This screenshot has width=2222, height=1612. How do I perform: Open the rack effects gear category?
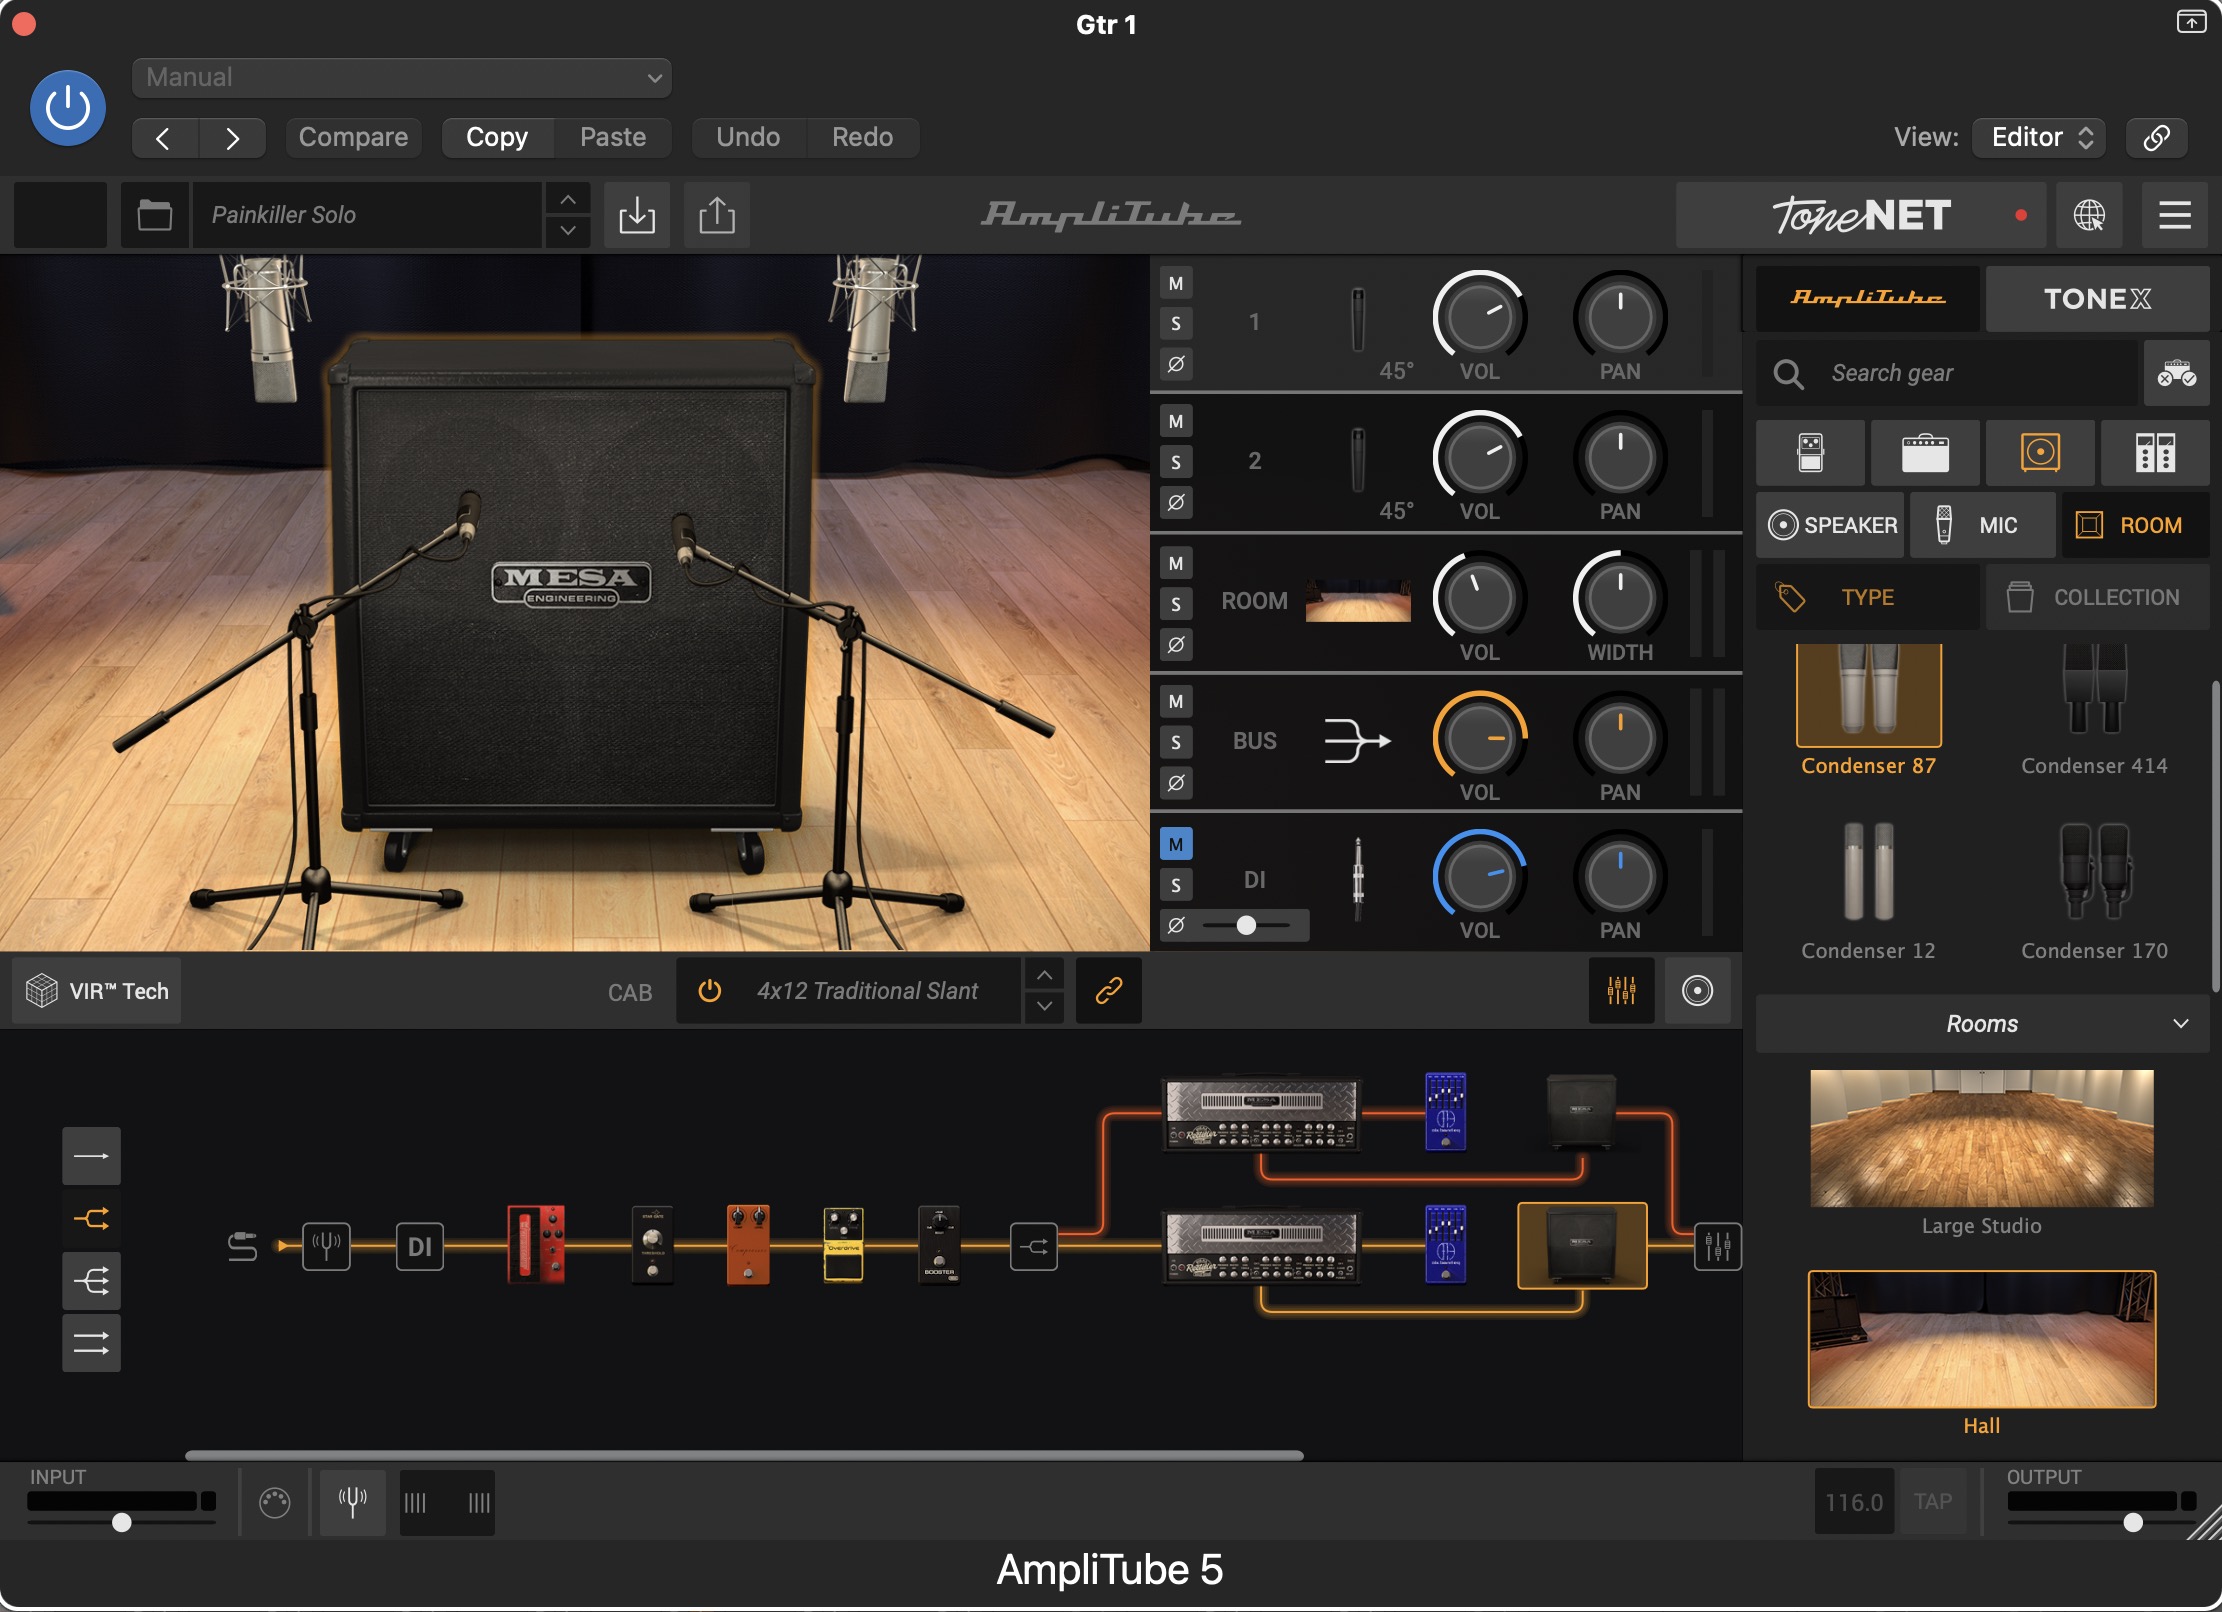2155,452
